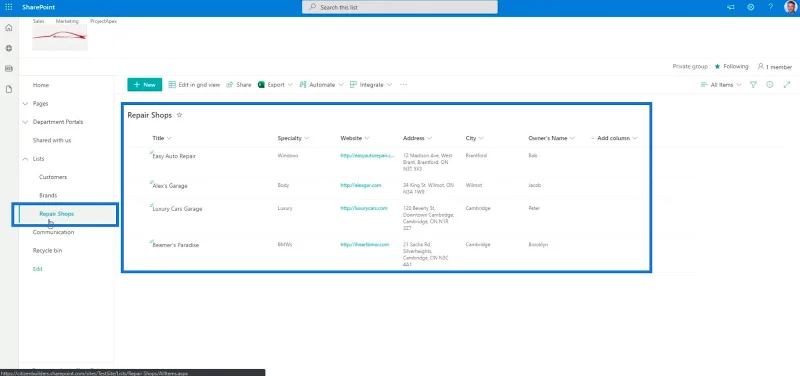Open the easyautorepair website link
This screenshot has height=376, width=800.
click(x=368, y=156)
